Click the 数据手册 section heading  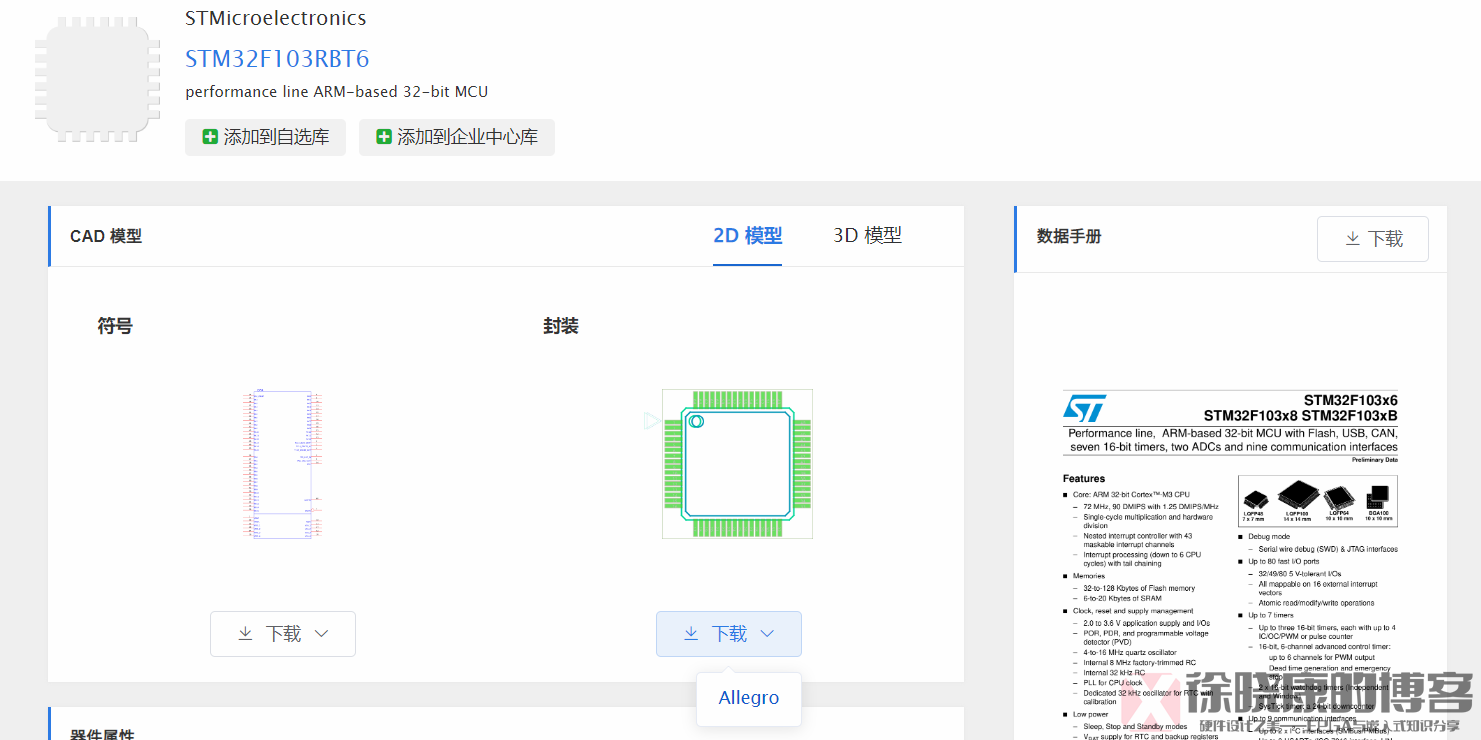tap(1069, 237)
